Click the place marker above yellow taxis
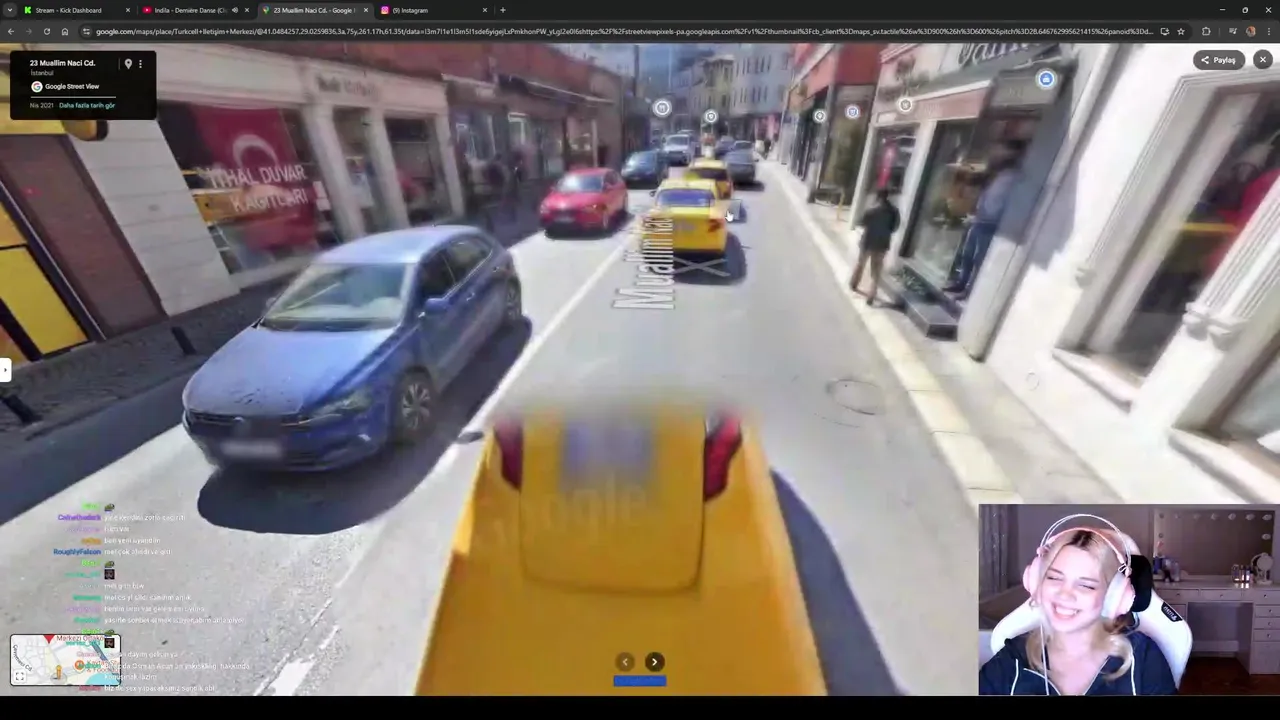 click(710, 116)
